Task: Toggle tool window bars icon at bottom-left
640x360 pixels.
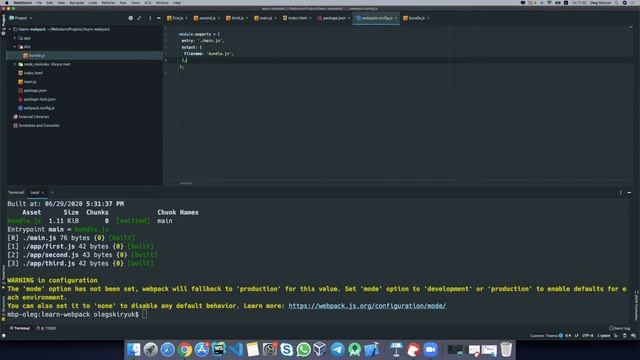Action: coord(4,336)
